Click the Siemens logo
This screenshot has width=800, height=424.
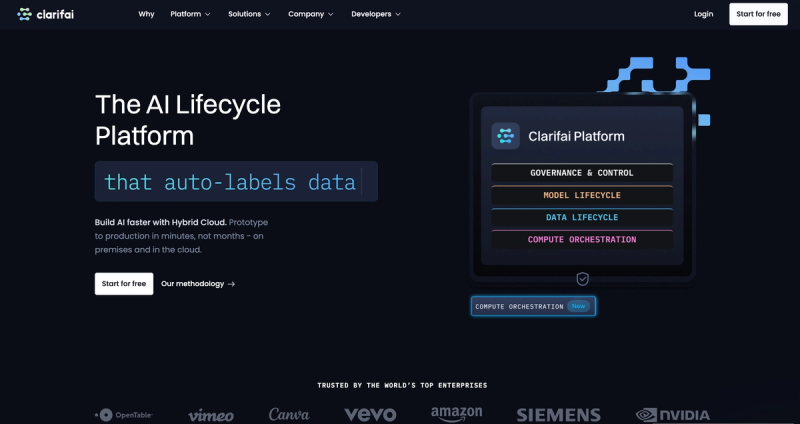click(x=558, y=415)
